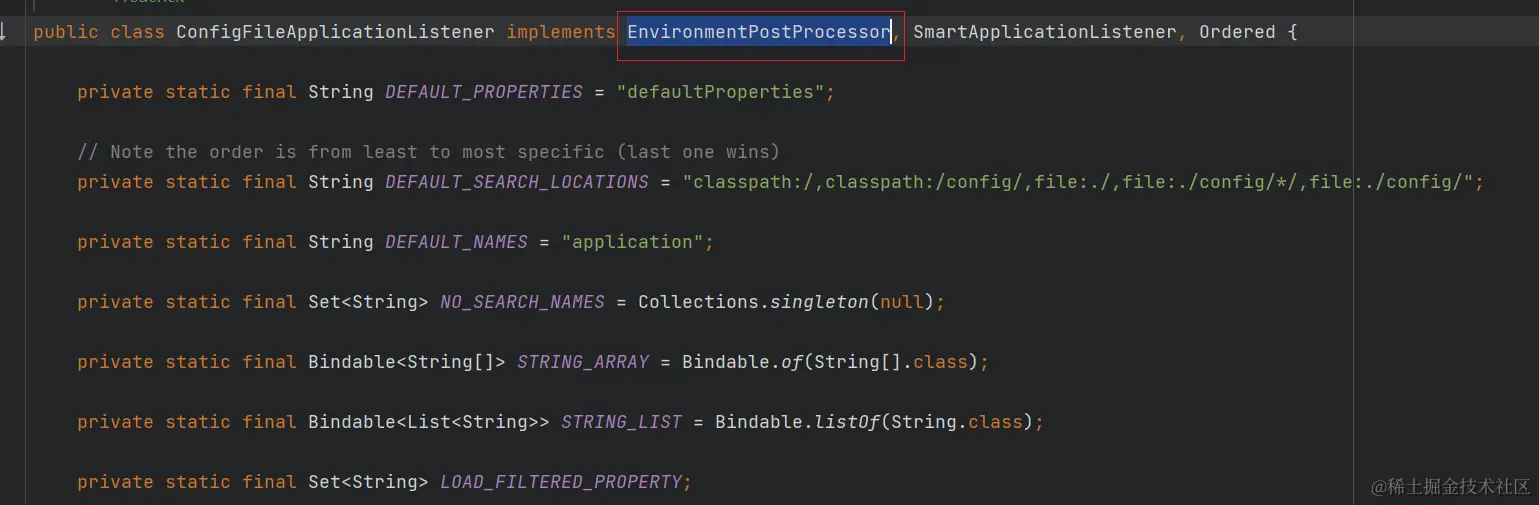This screenshot has width=1539, height=505.
Task: Click the public keyword in the class declaration
Action: pos(66,32)
